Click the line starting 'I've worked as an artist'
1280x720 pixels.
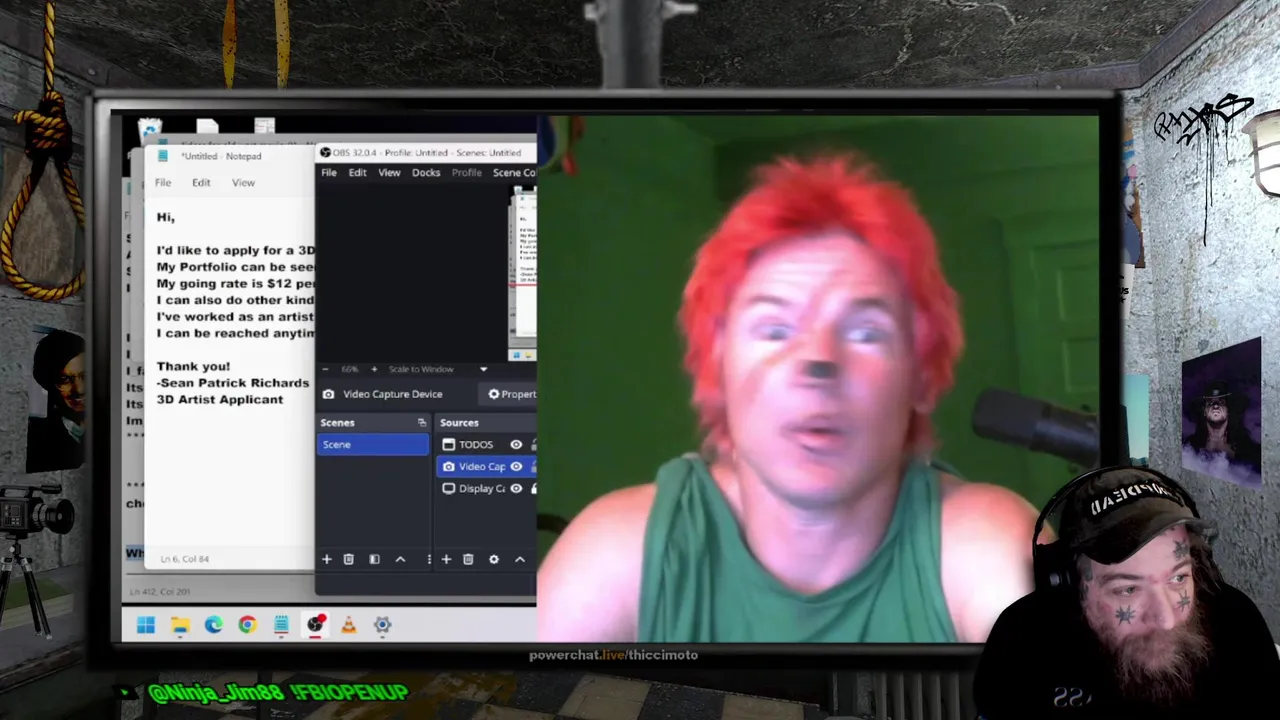[235, 317]
